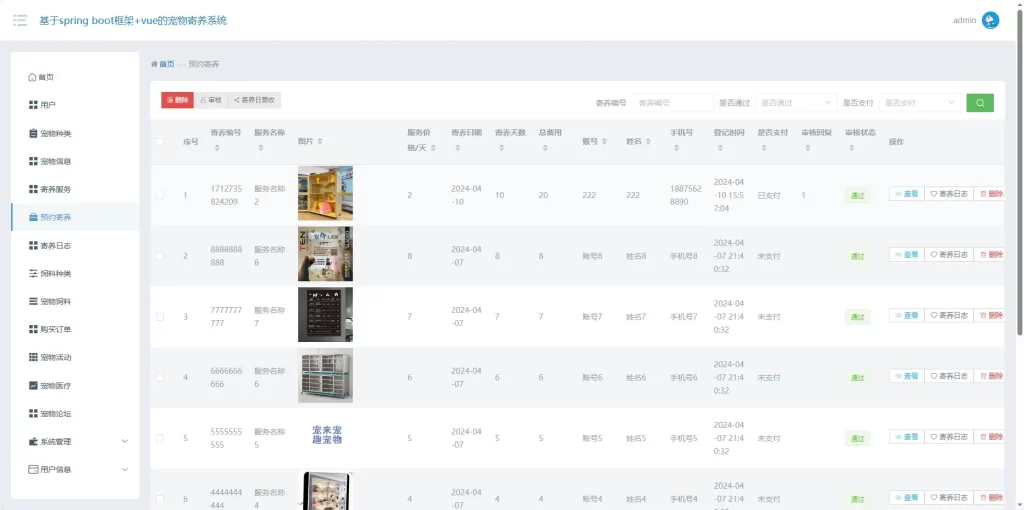Viewport: 1024px width, 510px height.
Task: Sort by 寄养编号 column sort arrows
Action: (x=217, y=149)
